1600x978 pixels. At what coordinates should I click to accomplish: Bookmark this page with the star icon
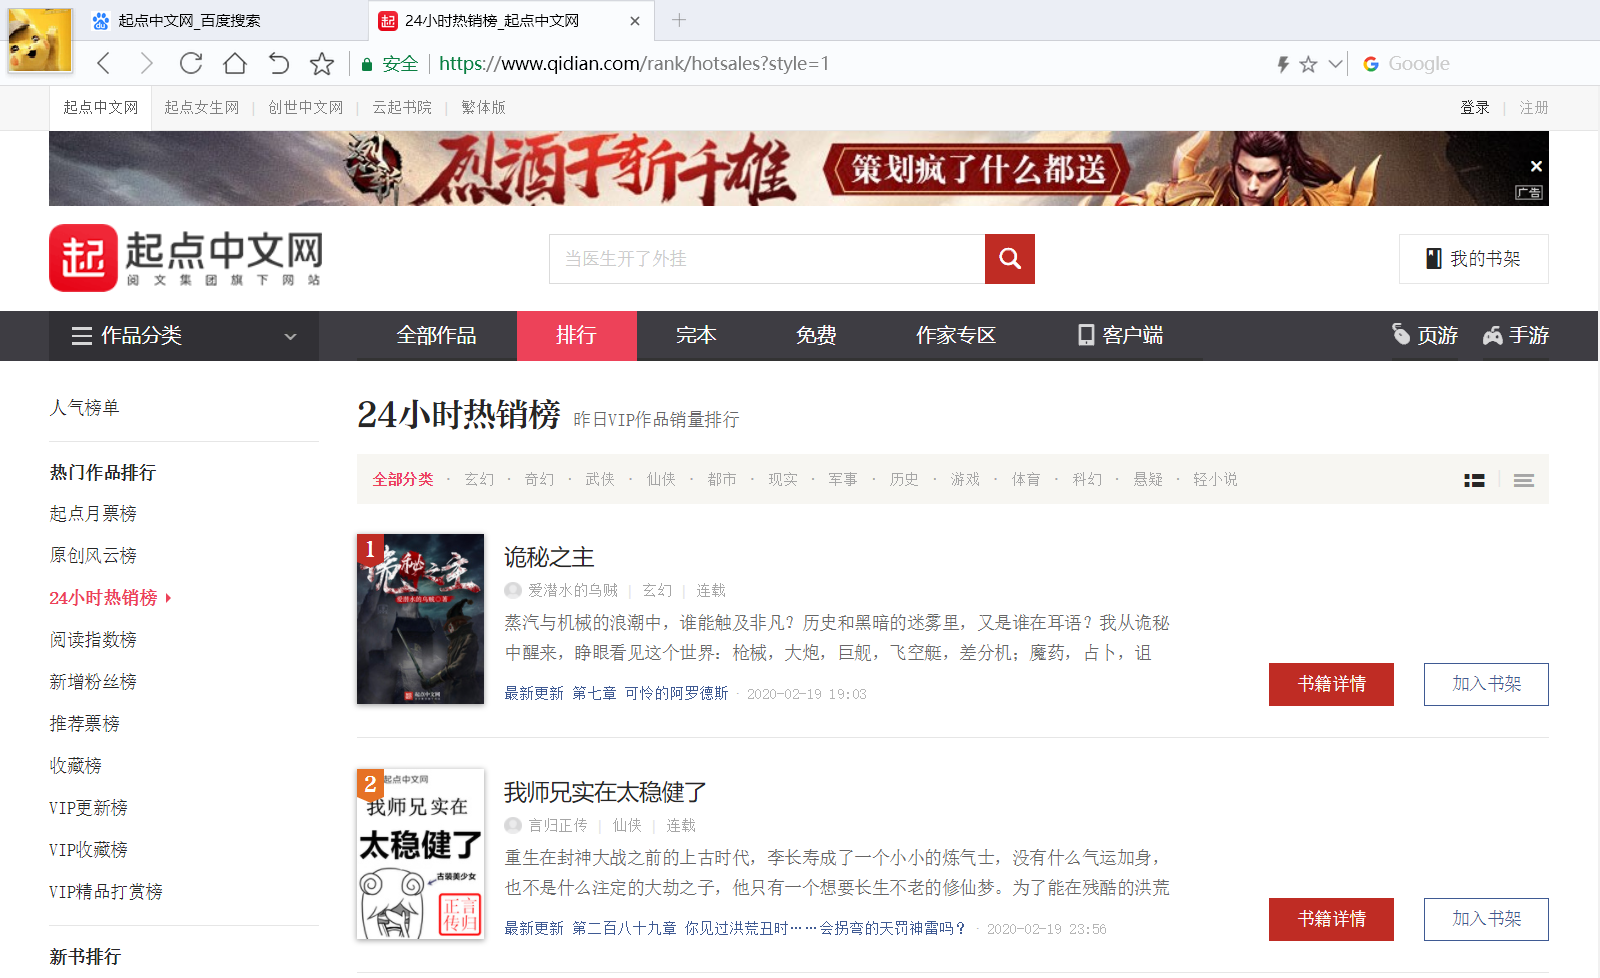(321, 63)
